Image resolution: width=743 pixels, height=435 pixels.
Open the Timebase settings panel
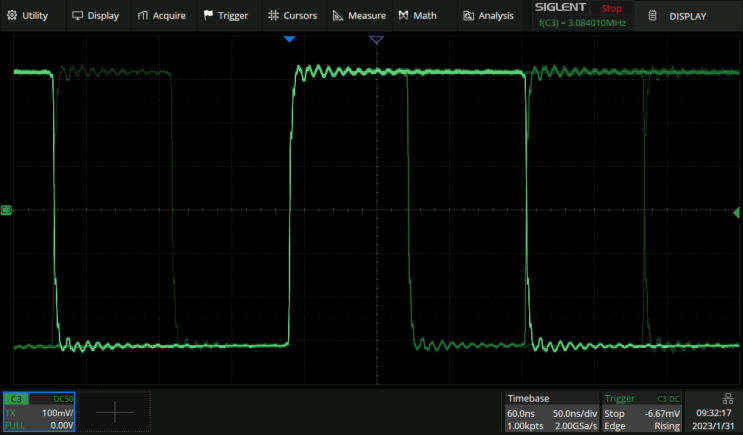tap(550, 411)
